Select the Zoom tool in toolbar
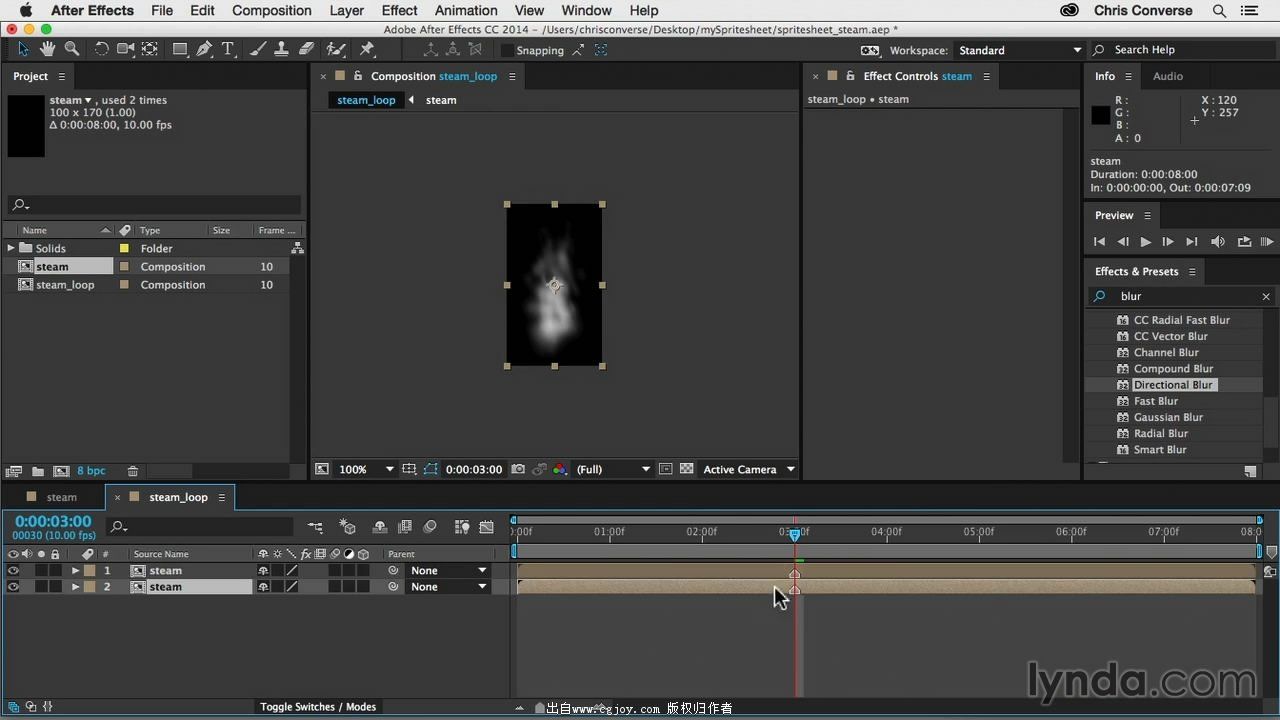 [x=72, y=49]
